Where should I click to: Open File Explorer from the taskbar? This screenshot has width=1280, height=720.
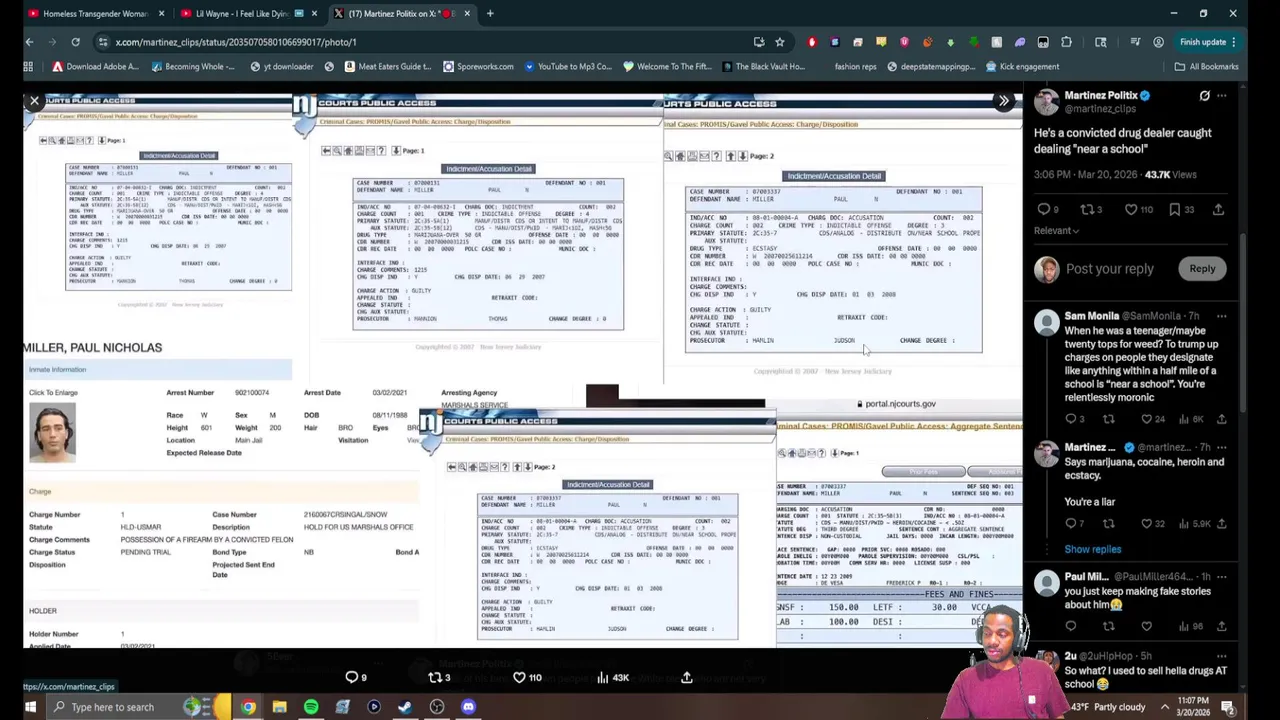click(x=279, y=707)
